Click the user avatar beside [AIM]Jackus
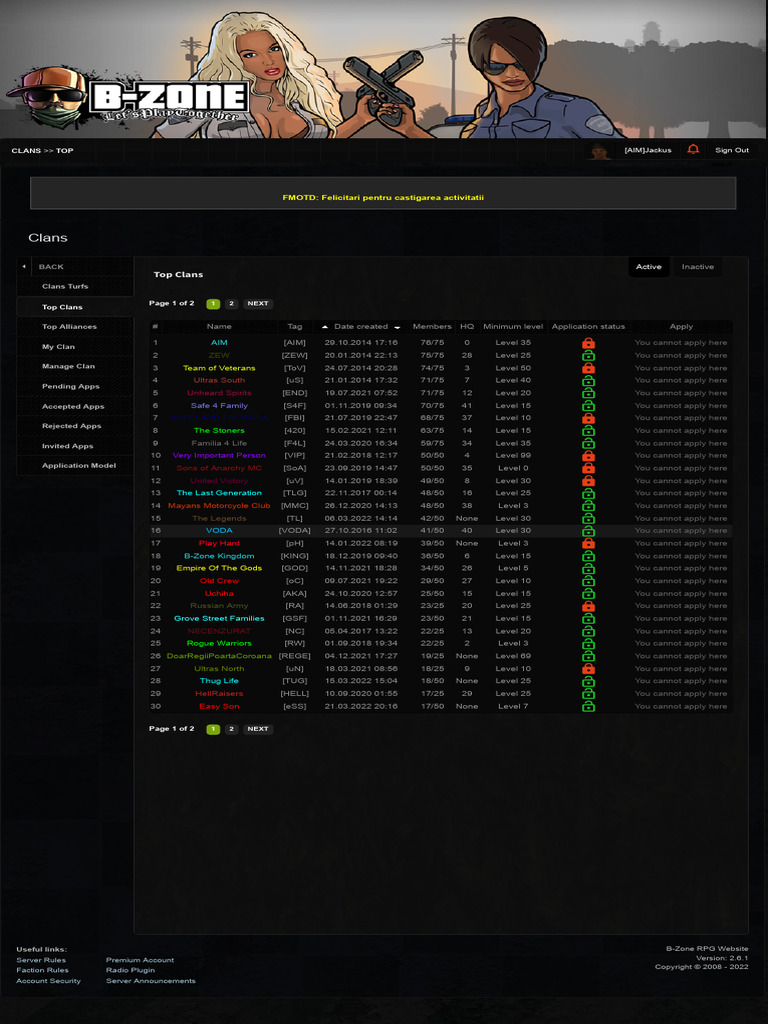 pyautogui.click(x=600, y=151)
